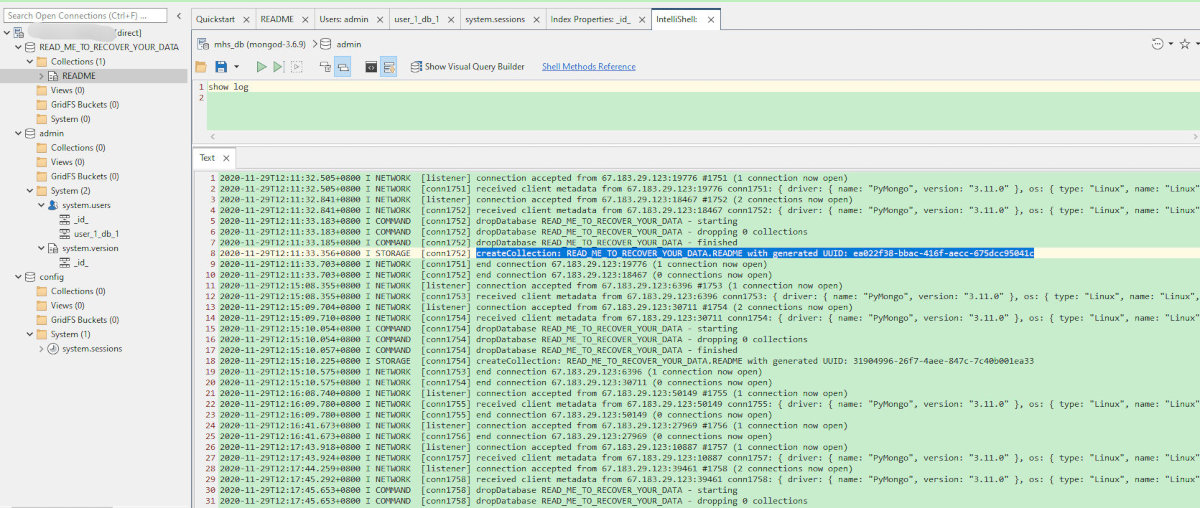Open the query history clock icon

[1158, 44]
